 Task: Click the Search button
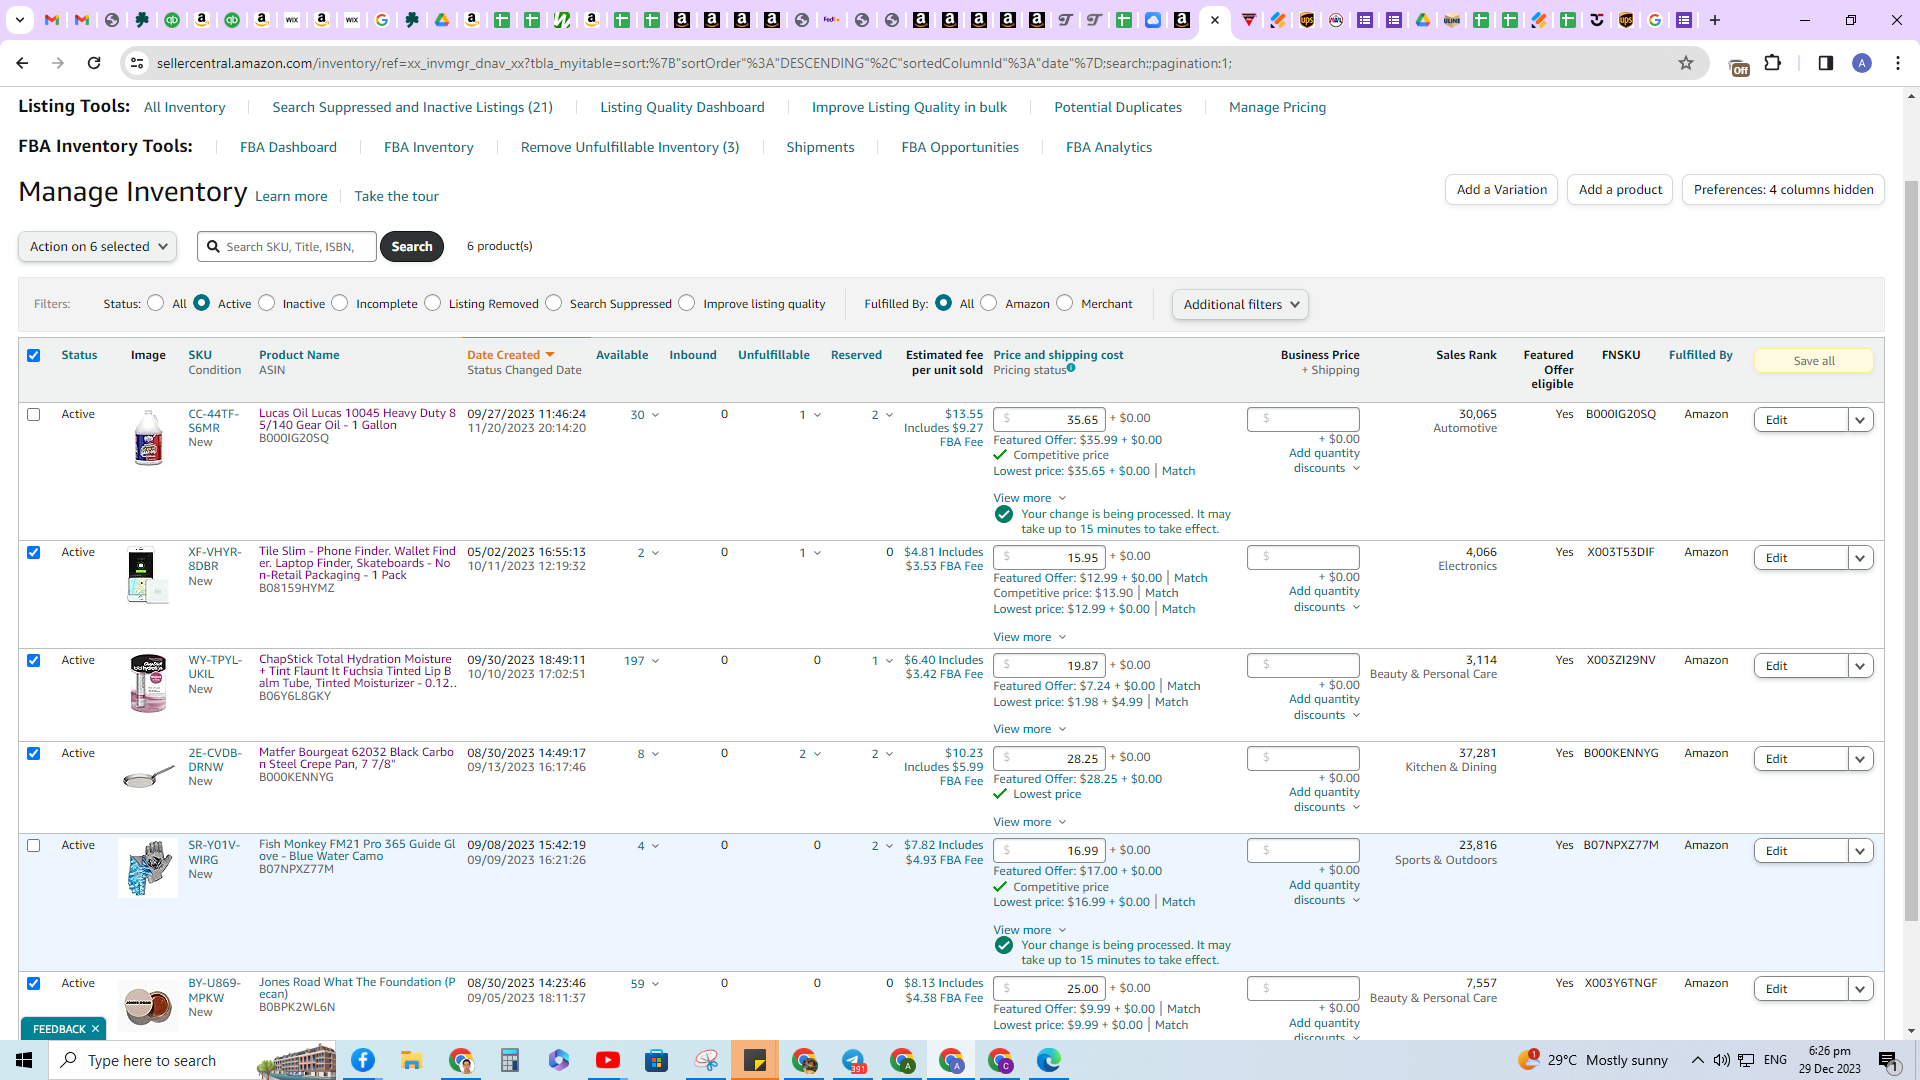point(412,246)
